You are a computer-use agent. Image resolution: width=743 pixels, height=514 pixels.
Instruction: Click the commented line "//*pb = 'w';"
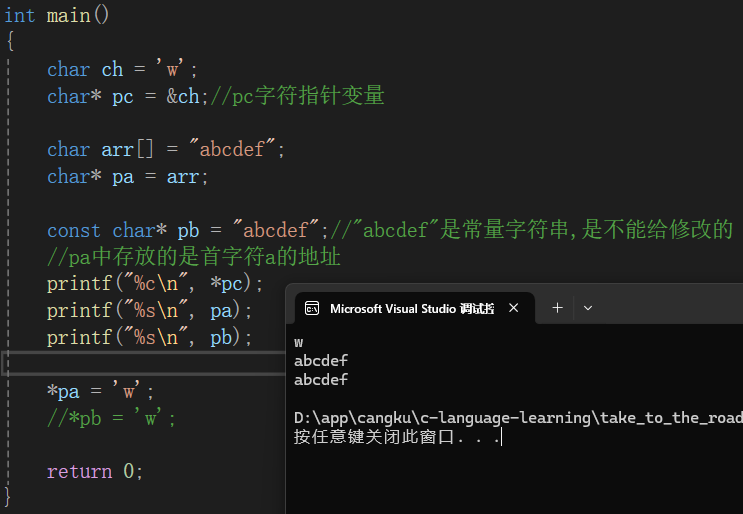tap(111, 418)
